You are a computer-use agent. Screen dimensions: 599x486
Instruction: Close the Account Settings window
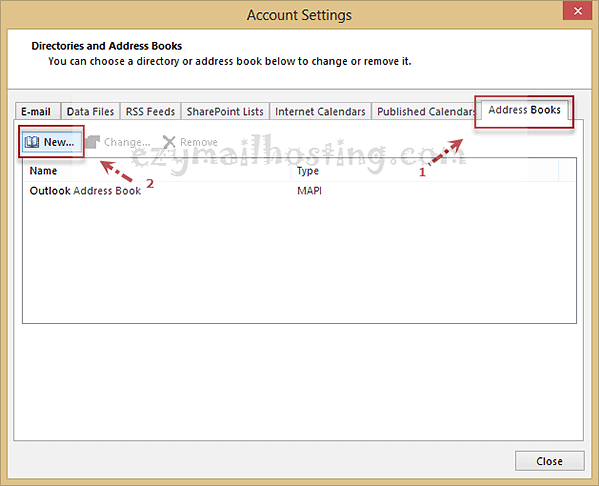(x=578, y=11)
